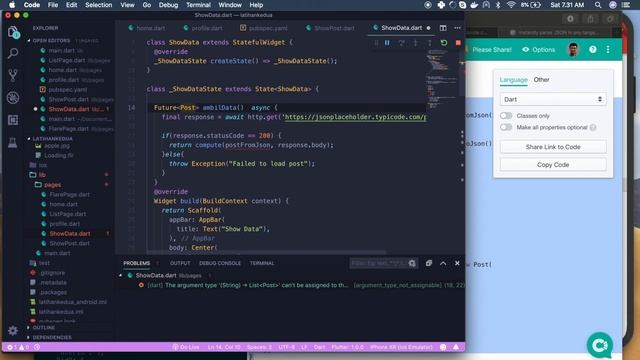Click the Please Share! link
The image size is (640, 360).
(491, 49)
